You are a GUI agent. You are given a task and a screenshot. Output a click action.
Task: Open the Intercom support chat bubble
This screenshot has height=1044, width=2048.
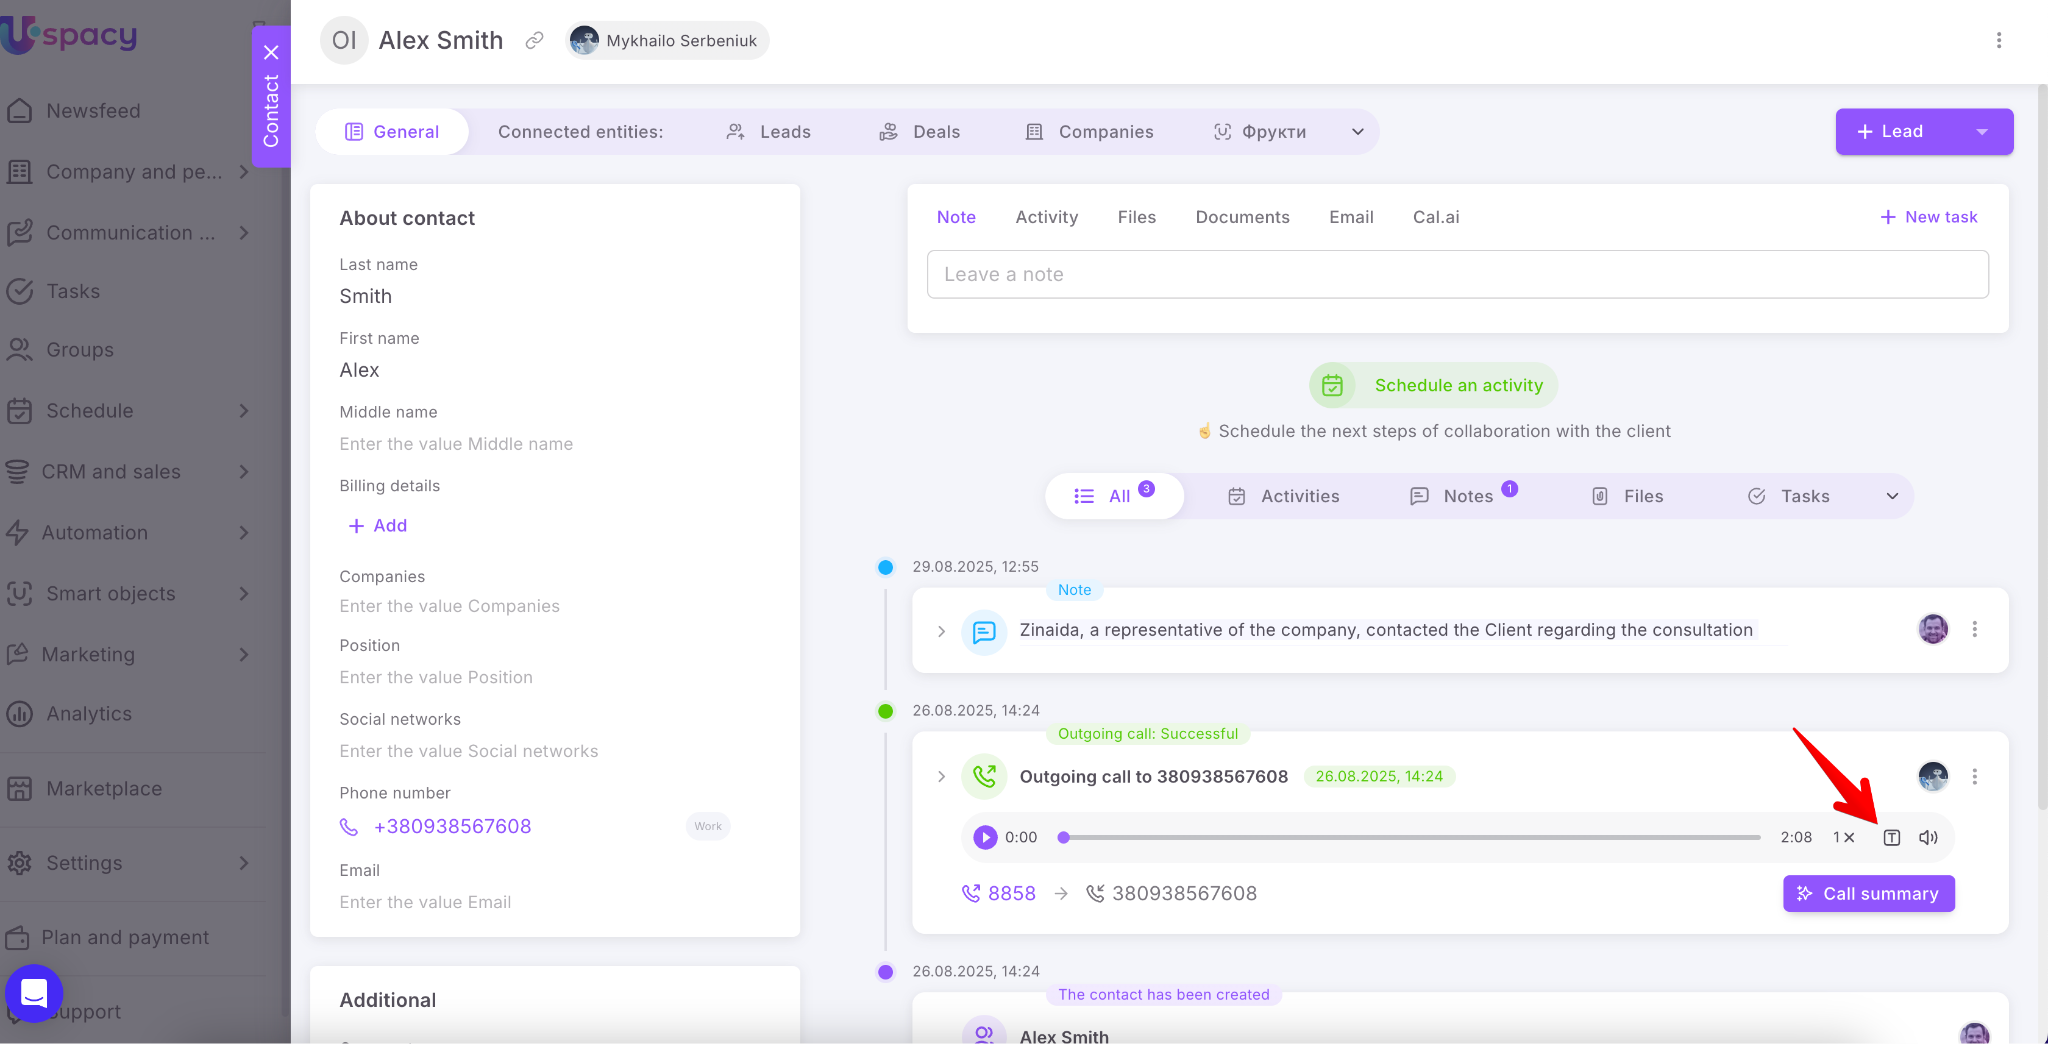(34, 993)
